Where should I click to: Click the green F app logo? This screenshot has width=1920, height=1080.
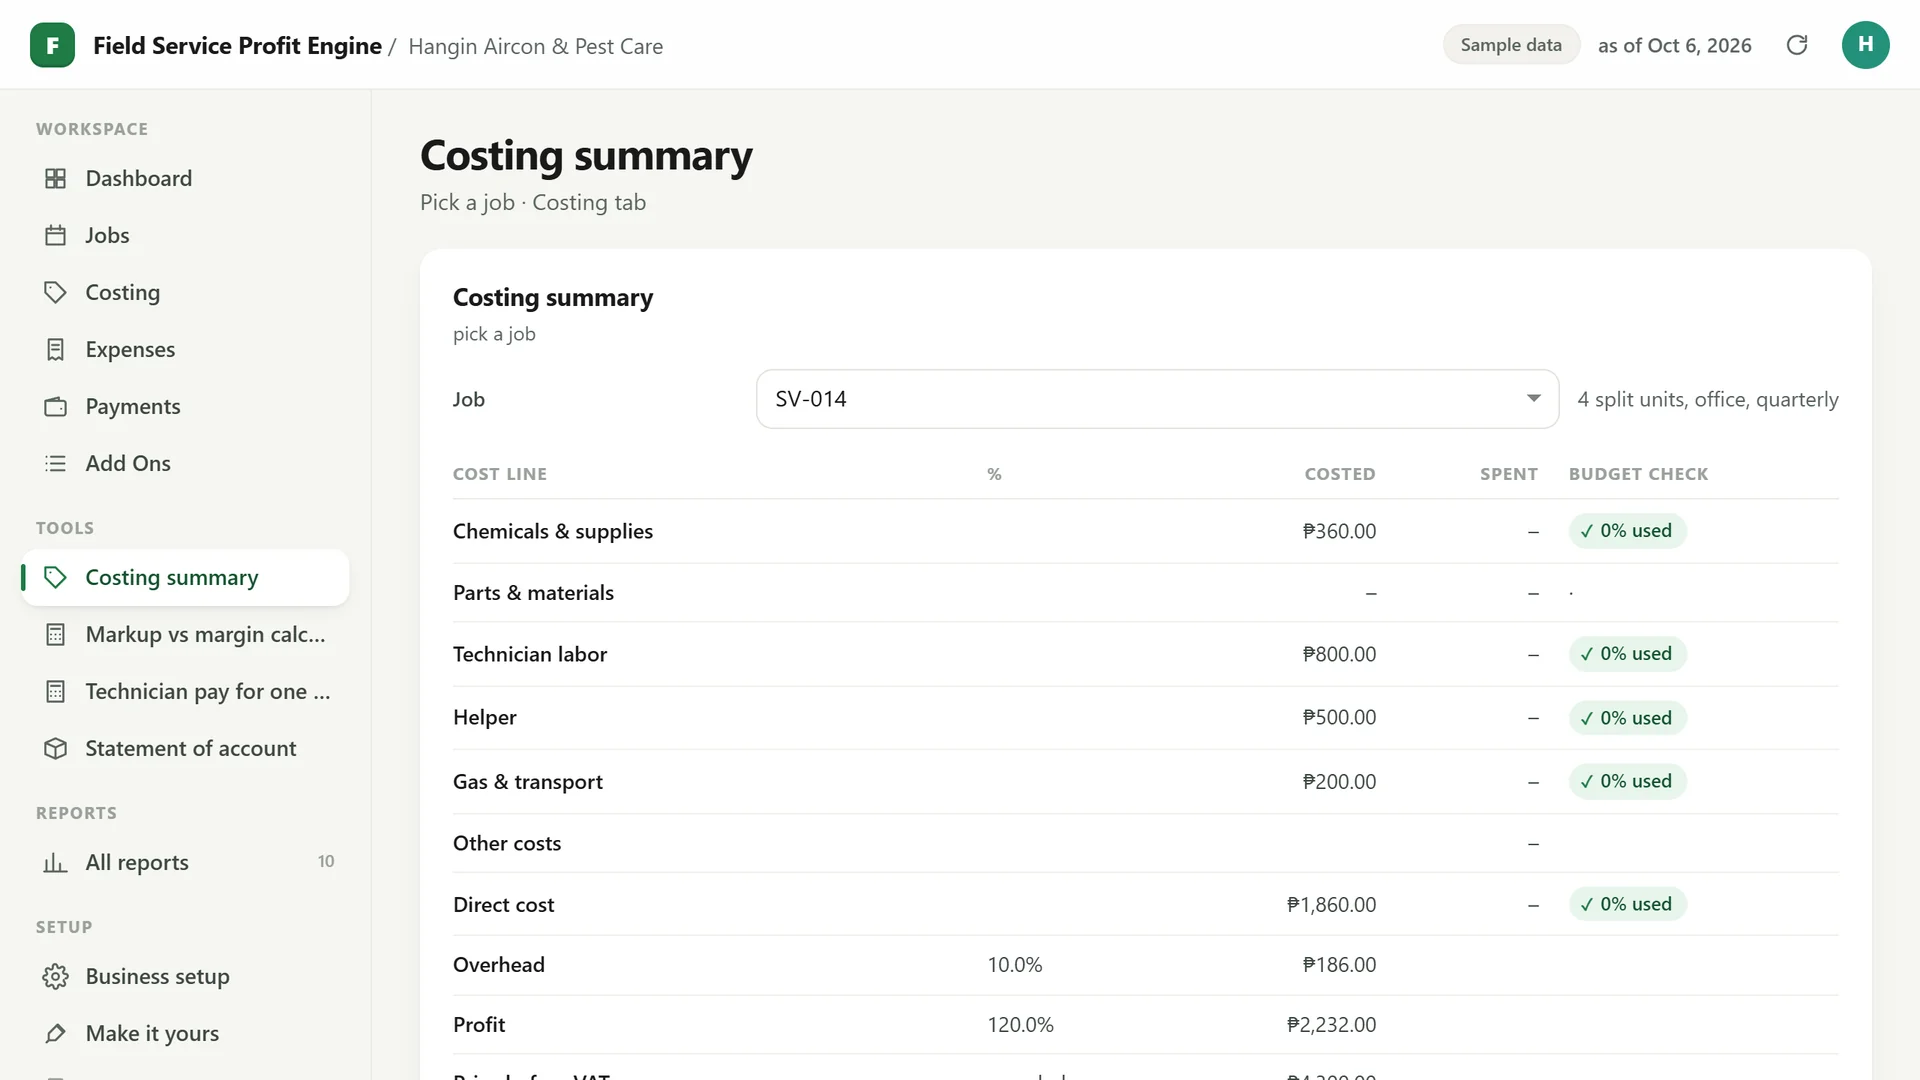(x=52, y=45)
